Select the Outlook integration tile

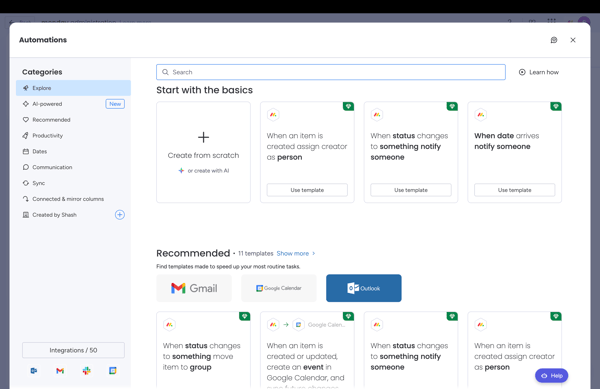[x=364, y=288]
